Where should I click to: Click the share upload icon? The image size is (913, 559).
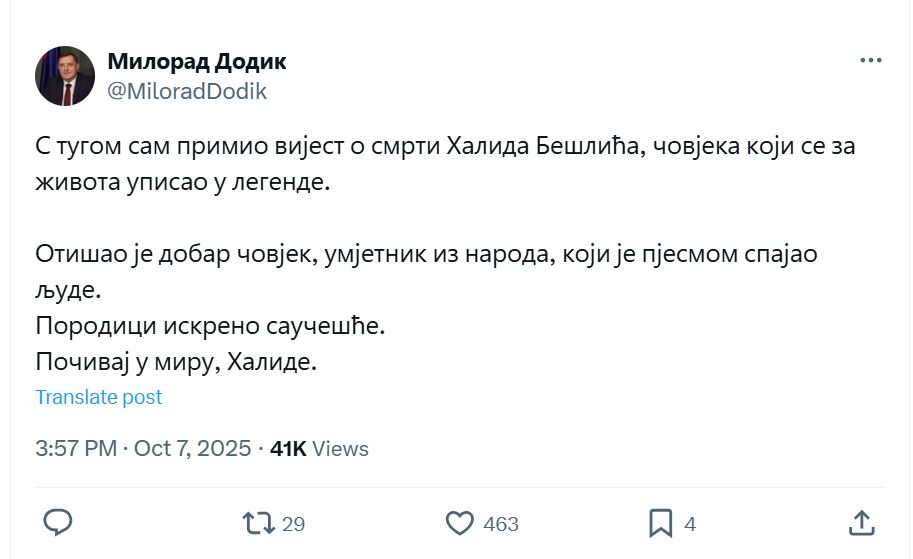pos(862,522)
